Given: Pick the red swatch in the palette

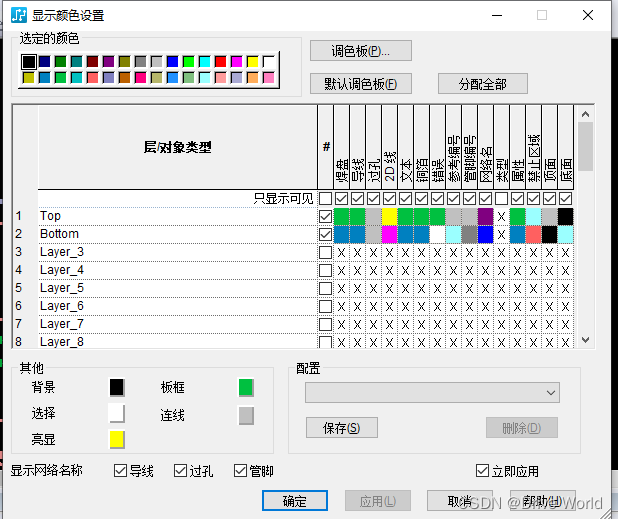Looking at the screenshot, I should 221,61.
